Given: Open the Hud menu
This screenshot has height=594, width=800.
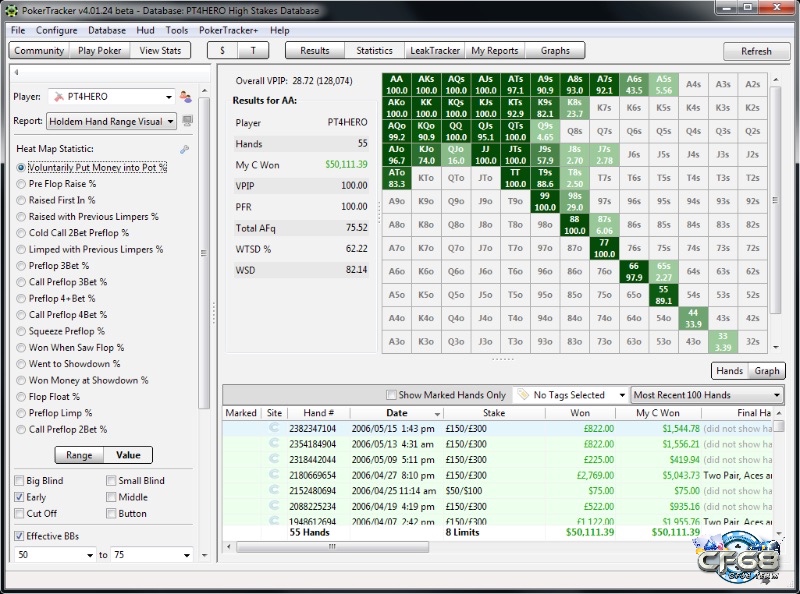Looking at the screenshot, I should (145, 30).
